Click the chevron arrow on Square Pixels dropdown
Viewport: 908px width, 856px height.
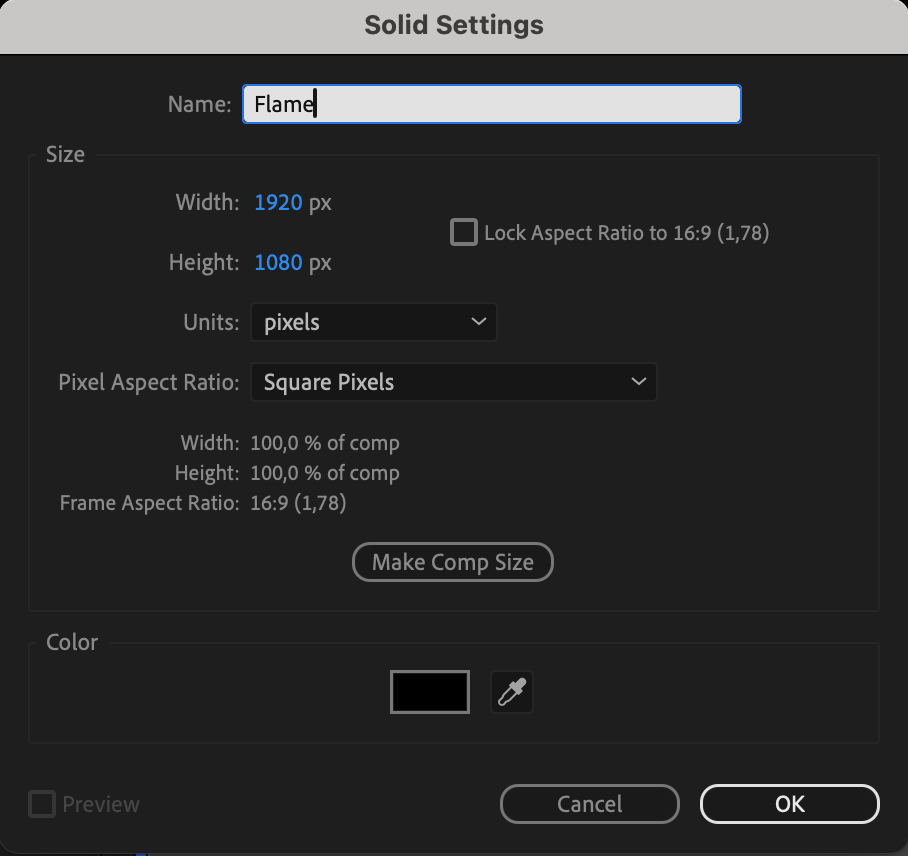[638, 382]
